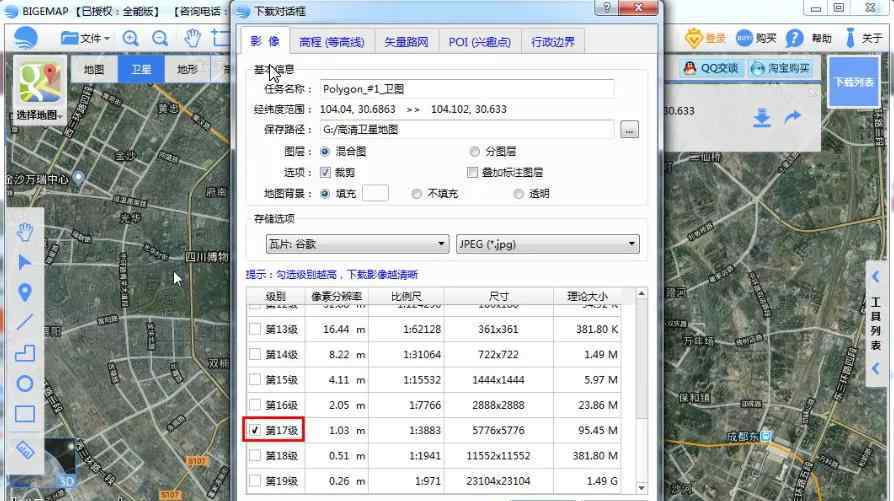Click the zoom in magnifier toolbar icon
The image size is (894, 501).
131,39
